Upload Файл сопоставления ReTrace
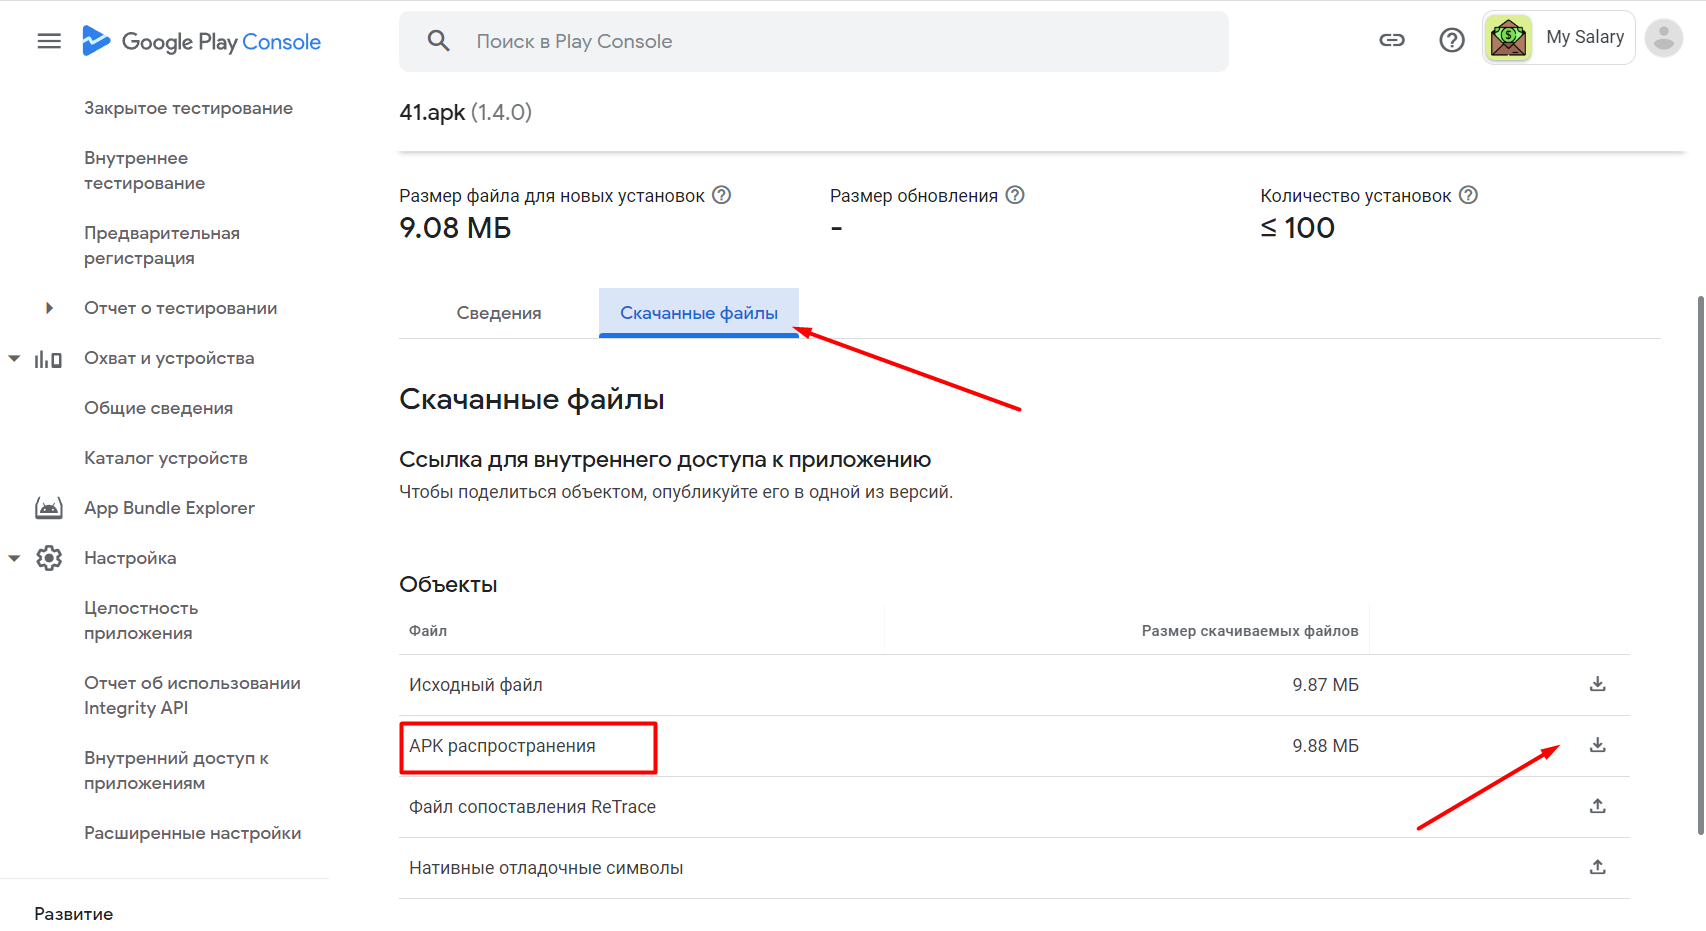 pos(1597,806)
